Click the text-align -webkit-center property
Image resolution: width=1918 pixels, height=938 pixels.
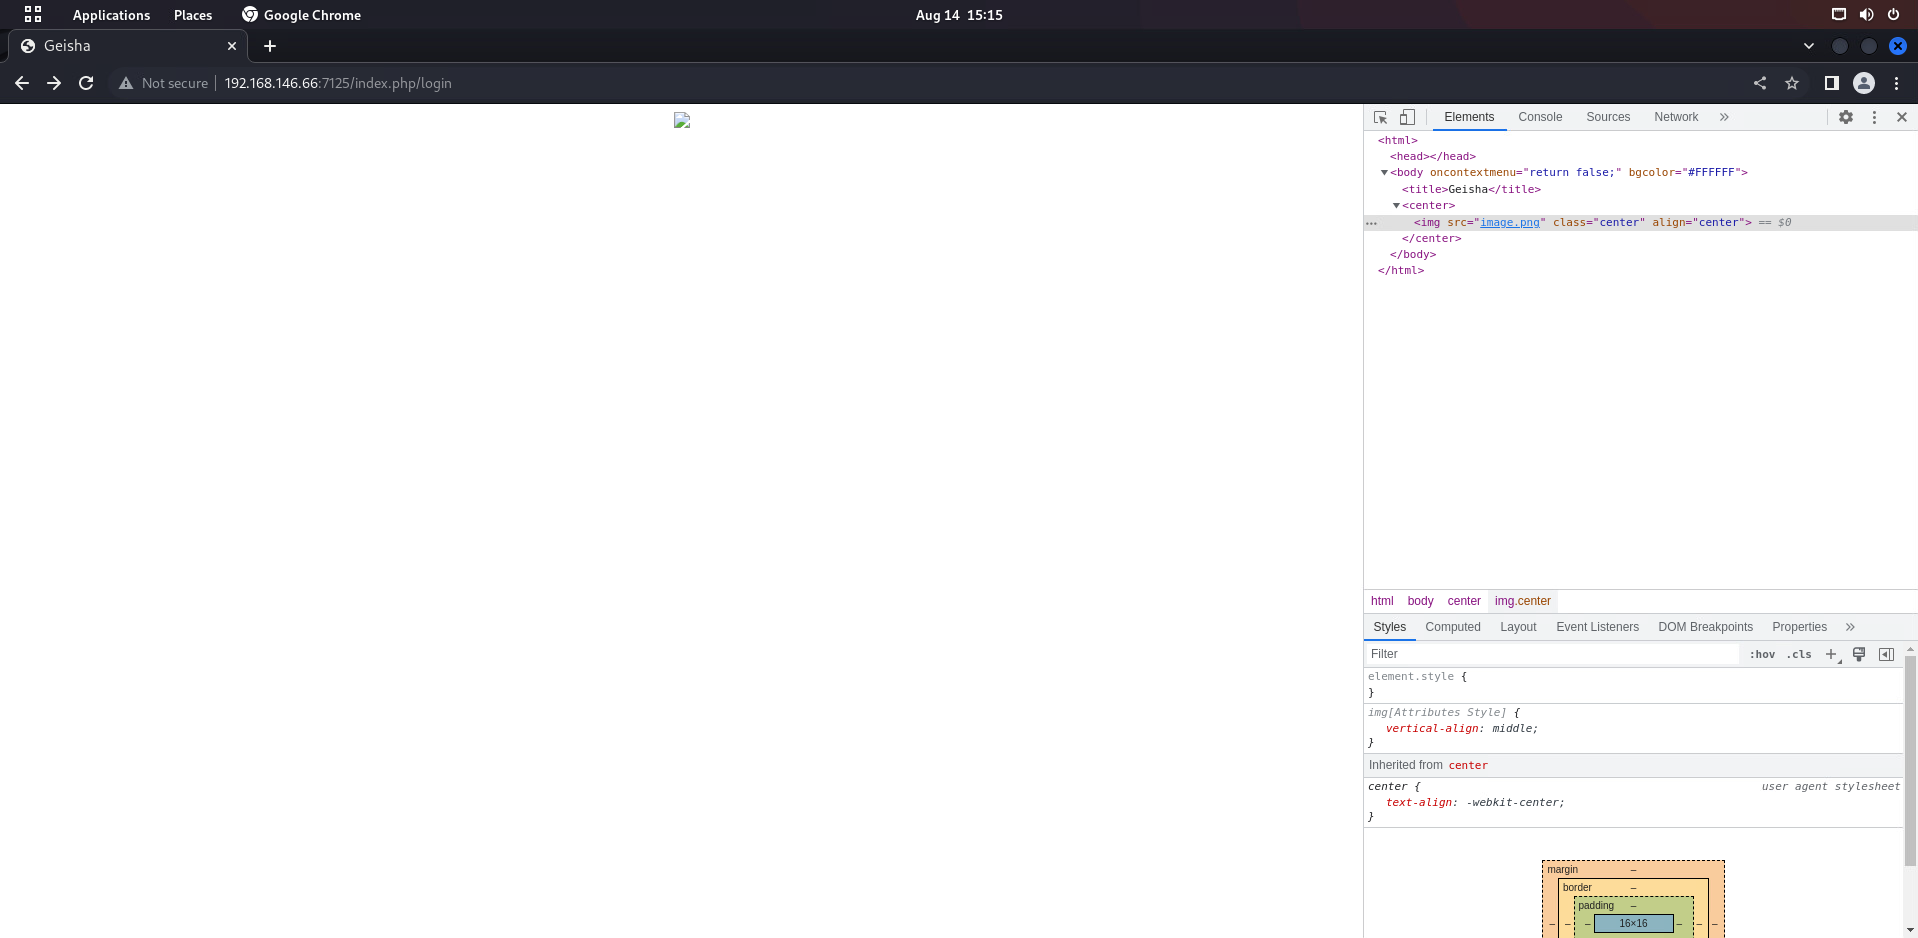click(x=1475, y=803)
